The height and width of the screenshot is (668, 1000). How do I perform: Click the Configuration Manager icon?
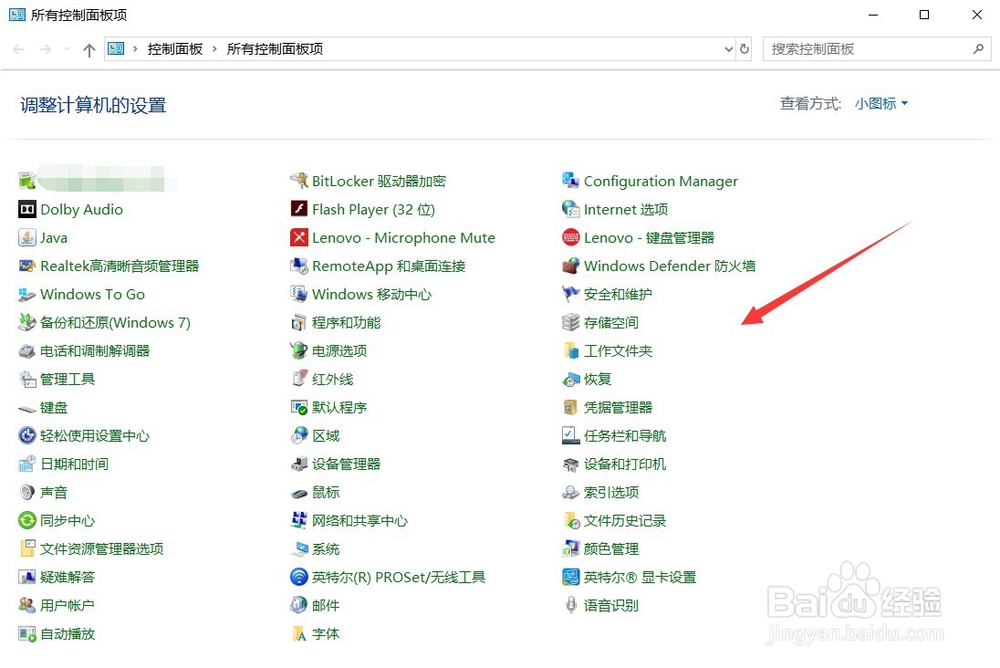coord(570,181)
